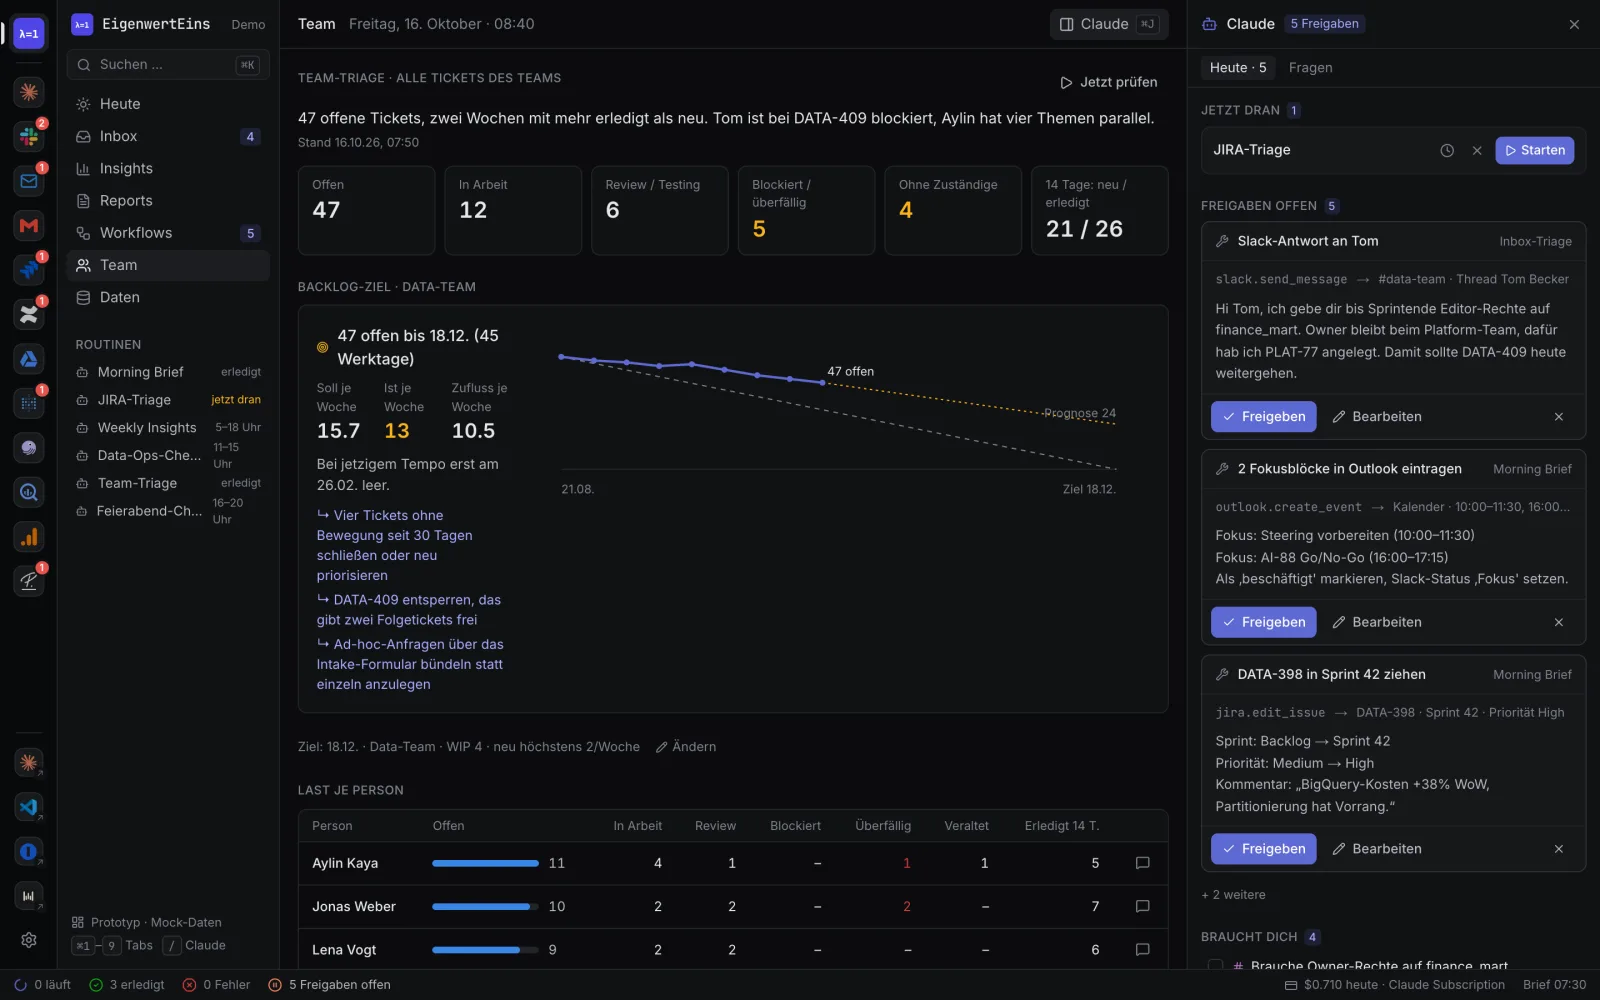Launch VS Code from the dock
The image size is (1600, 1000).
29,807
